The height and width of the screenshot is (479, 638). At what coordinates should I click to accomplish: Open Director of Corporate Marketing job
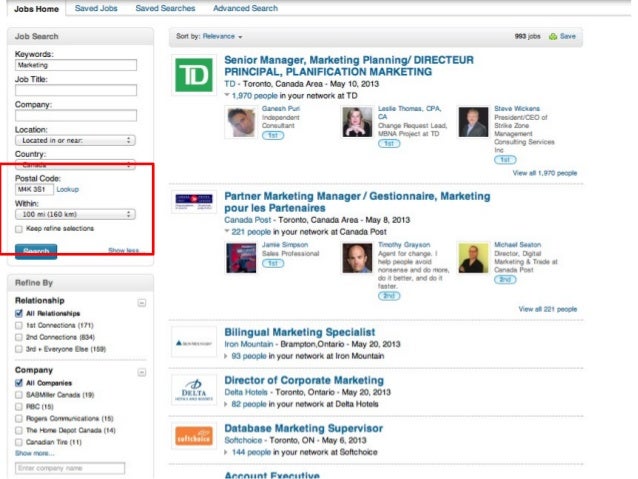click(x=304, y=380)
